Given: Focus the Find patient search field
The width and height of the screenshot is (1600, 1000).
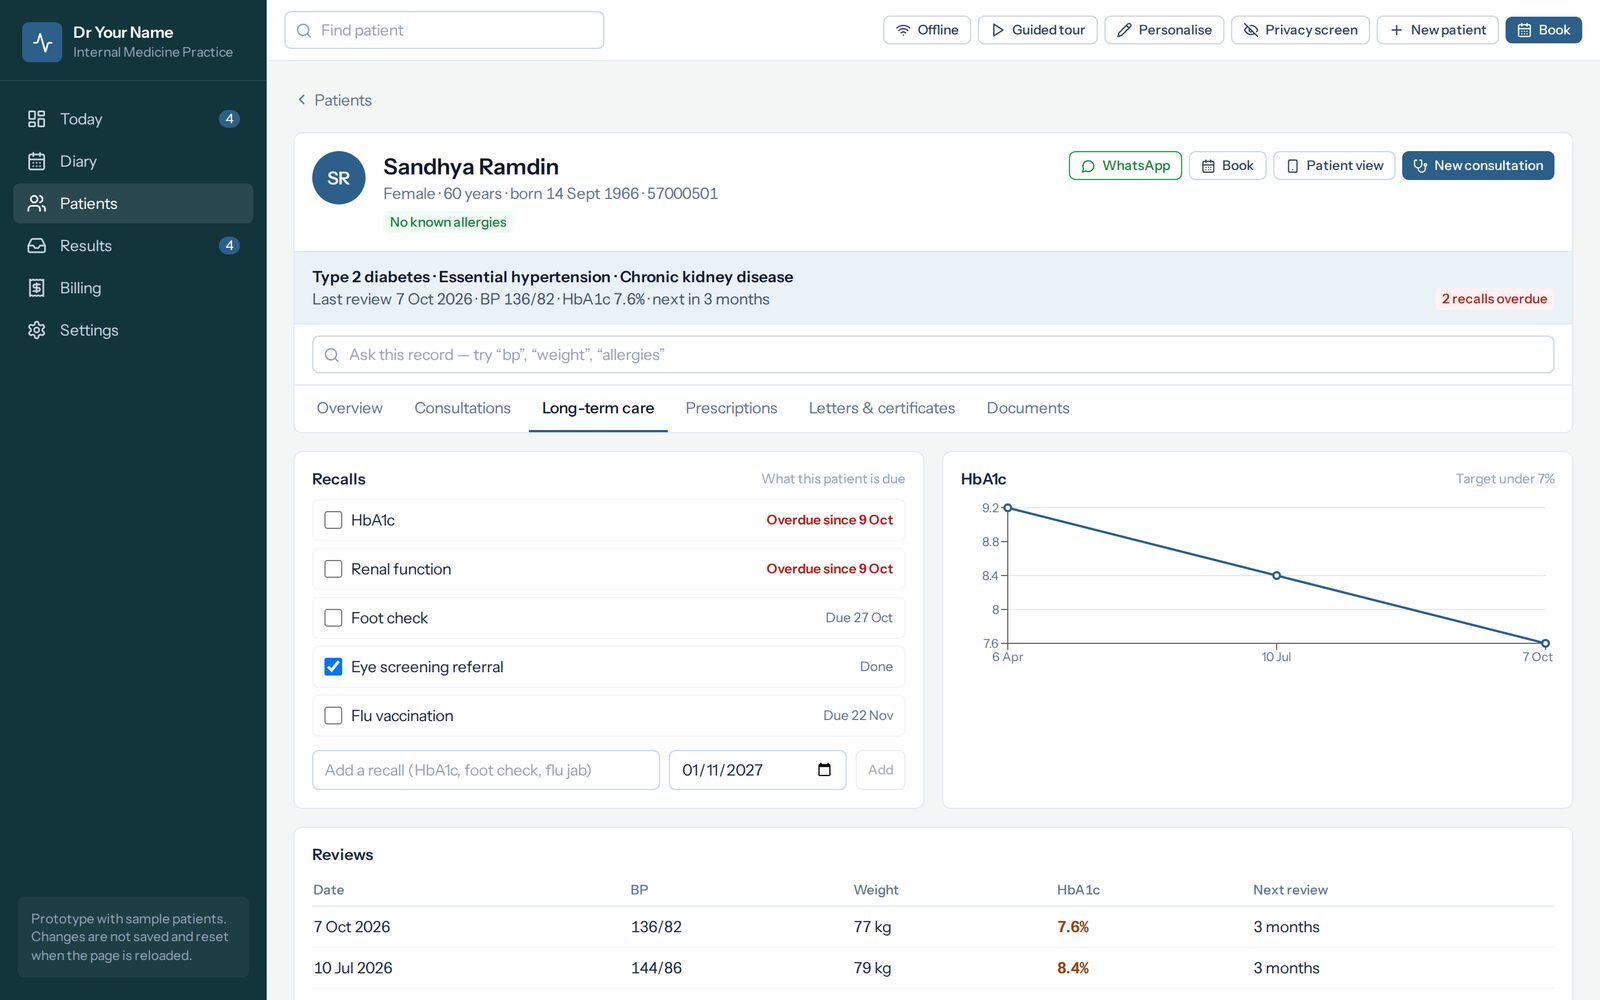Looking at the screenshot, I should (x=444, y=30).
